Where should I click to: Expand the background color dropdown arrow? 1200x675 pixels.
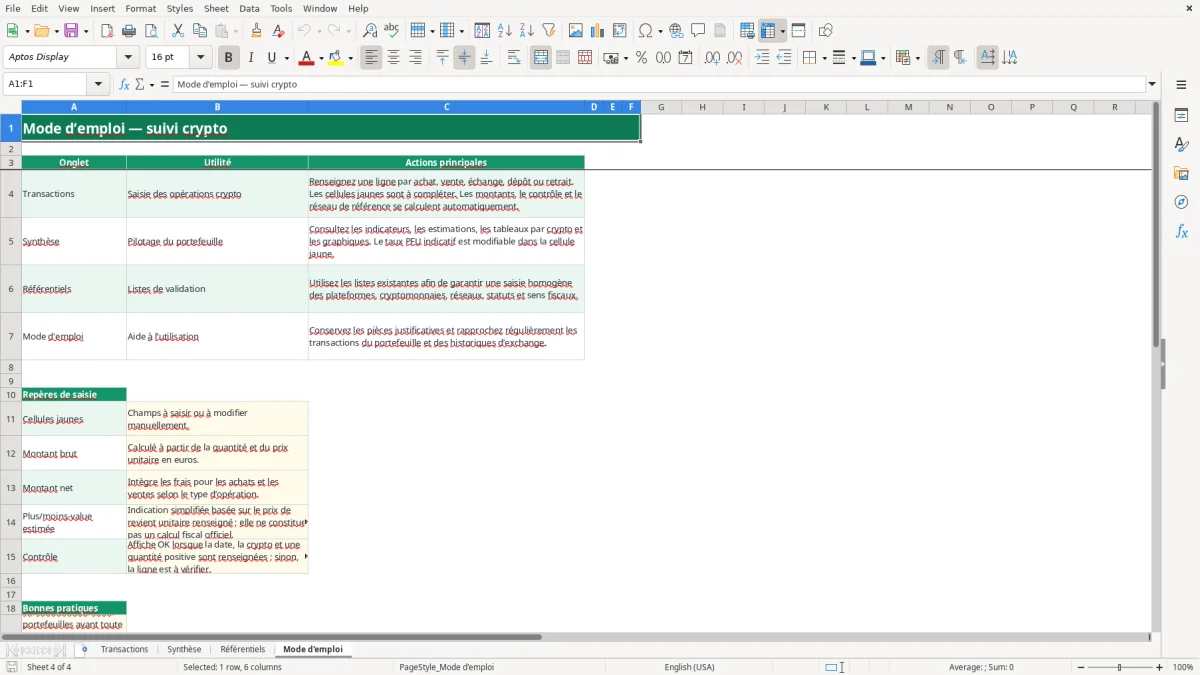(350, 58)
